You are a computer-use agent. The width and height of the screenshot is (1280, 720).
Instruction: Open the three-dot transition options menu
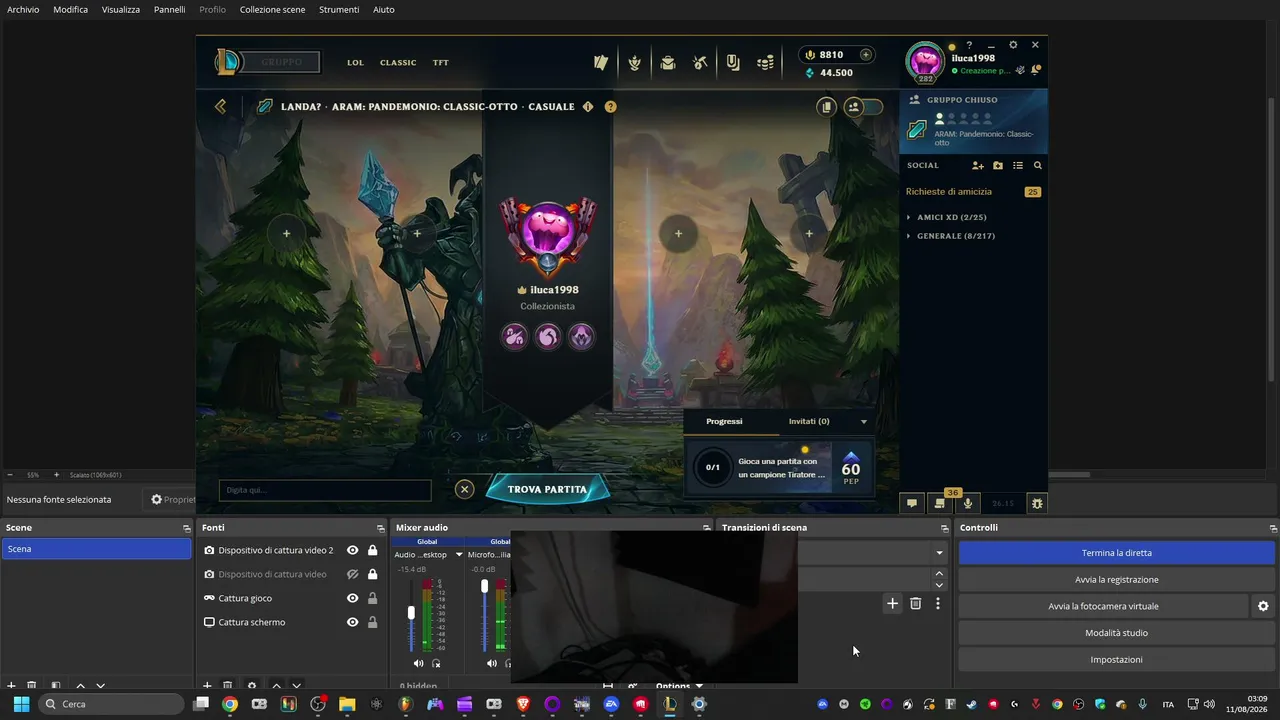pos(937,603)
